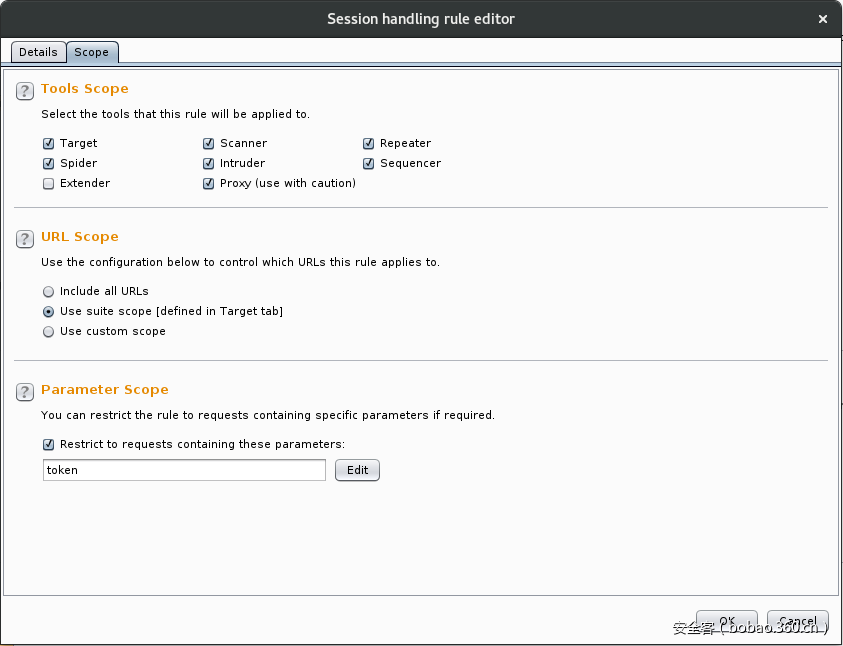The image size is (843, 646).
Task: Select the Scope tab
Action: click(92, 52)
